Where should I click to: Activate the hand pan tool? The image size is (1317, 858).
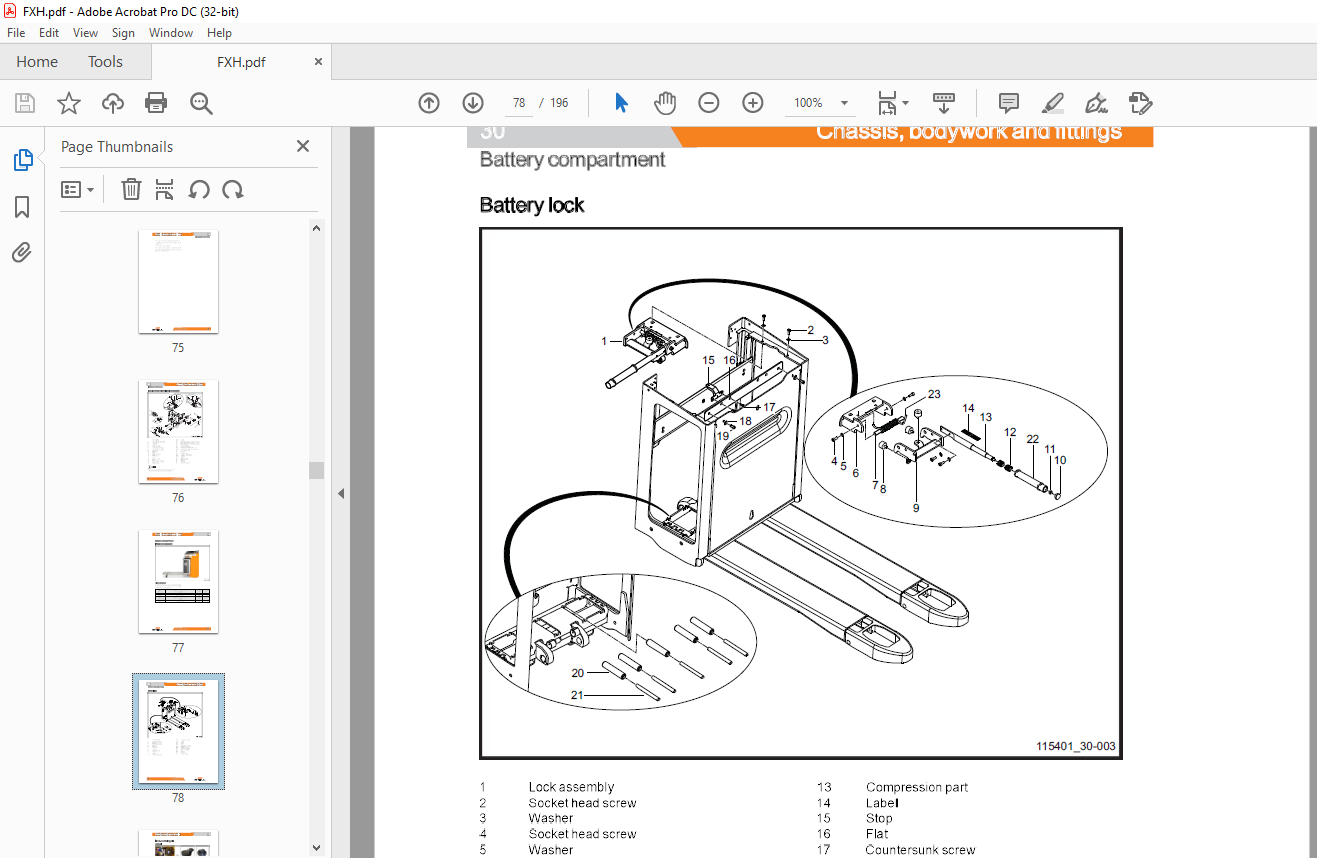tap(665, 103)
